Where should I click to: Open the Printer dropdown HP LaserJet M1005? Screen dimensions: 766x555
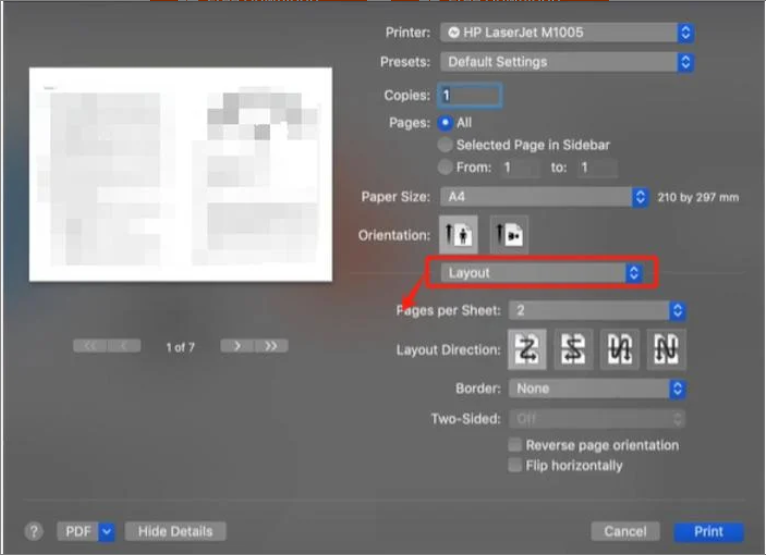(567, 33)
